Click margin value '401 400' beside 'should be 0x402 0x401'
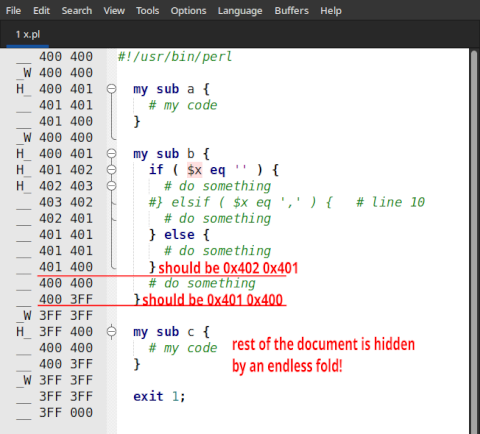The image size is (480, 434). pos(66,267)
